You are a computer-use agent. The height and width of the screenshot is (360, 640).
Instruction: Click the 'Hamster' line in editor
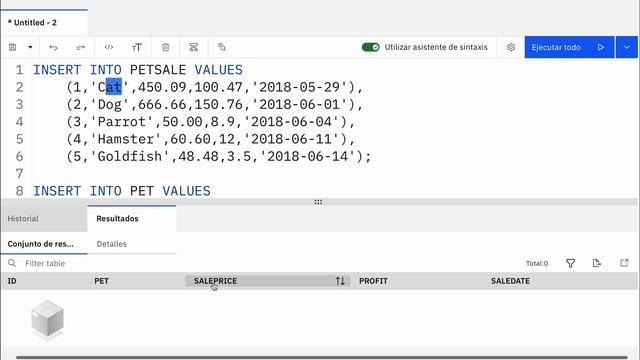click(210, 139)
